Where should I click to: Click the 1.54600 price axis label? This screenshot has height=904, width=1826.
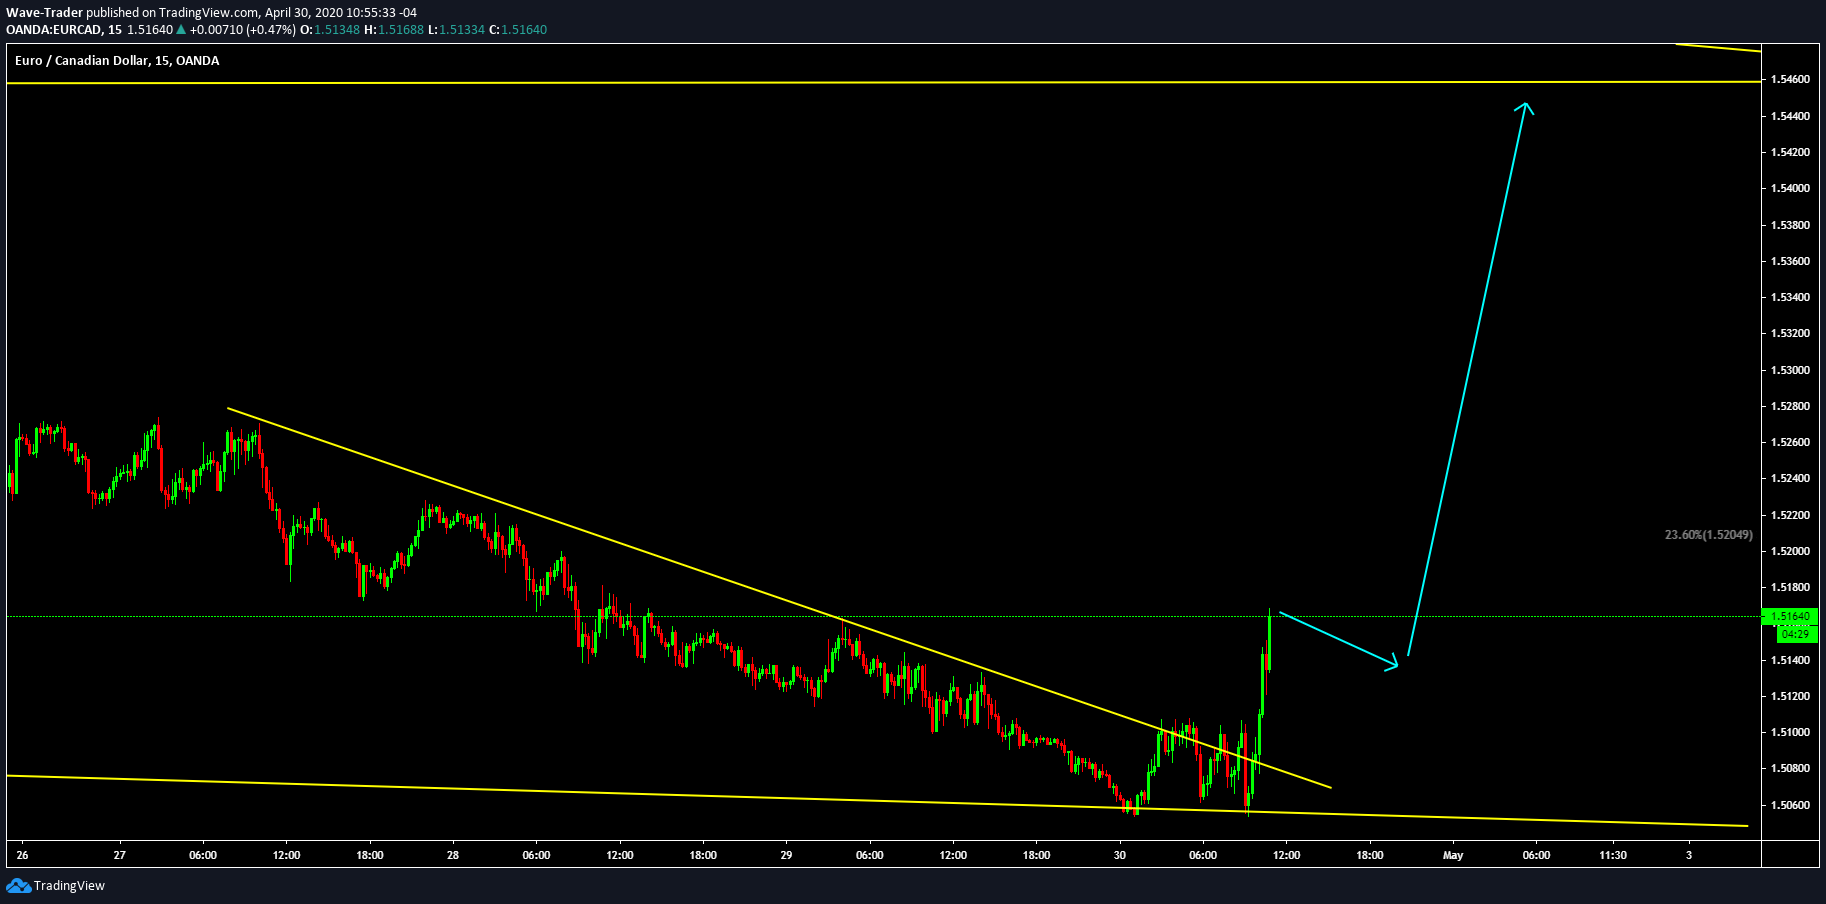pyautogui.click(x=1790, y=79)
